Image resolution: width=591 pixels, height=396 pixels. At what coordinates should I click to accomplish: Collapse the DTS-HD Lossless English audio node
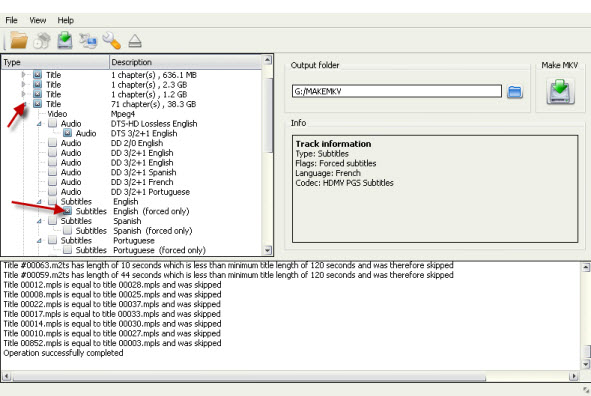39,124
